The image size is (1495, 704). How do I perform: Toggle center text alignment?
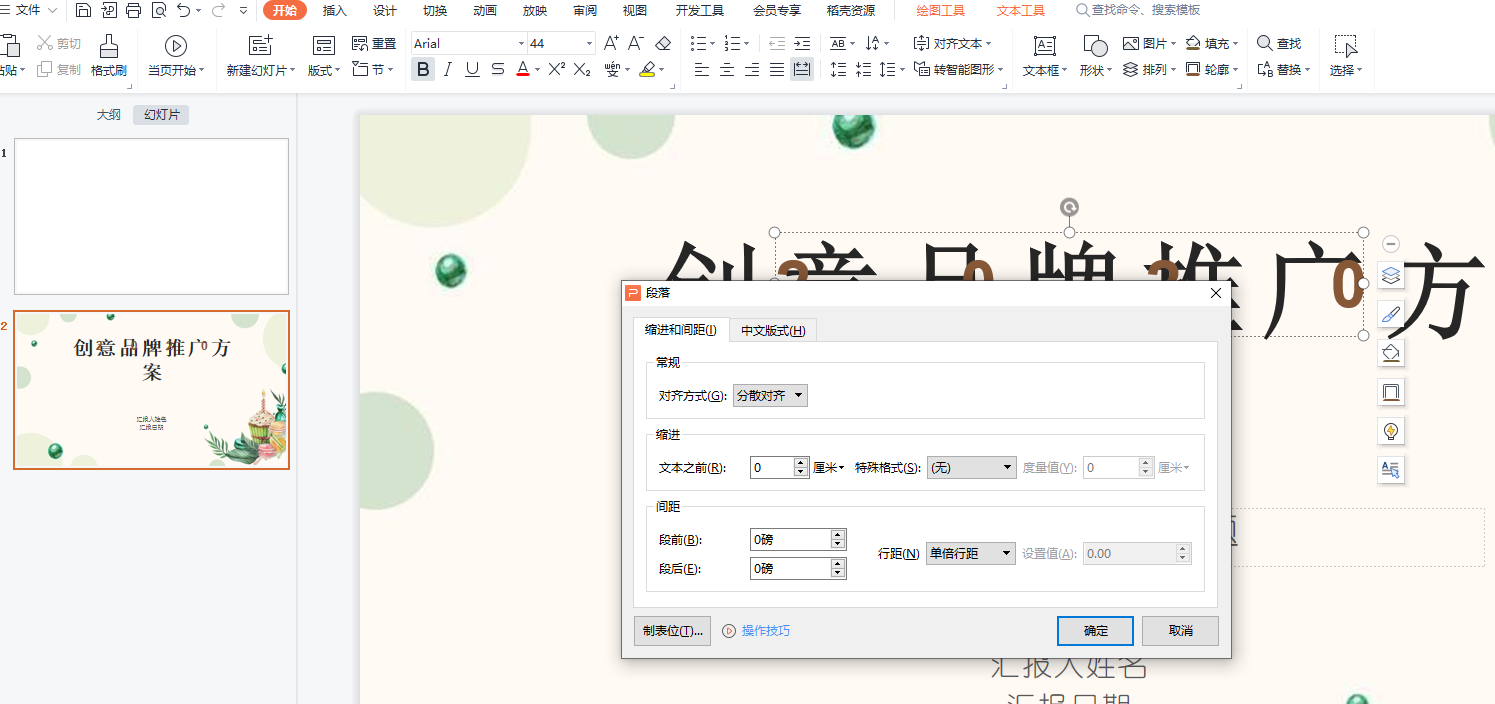coord(727,69)
